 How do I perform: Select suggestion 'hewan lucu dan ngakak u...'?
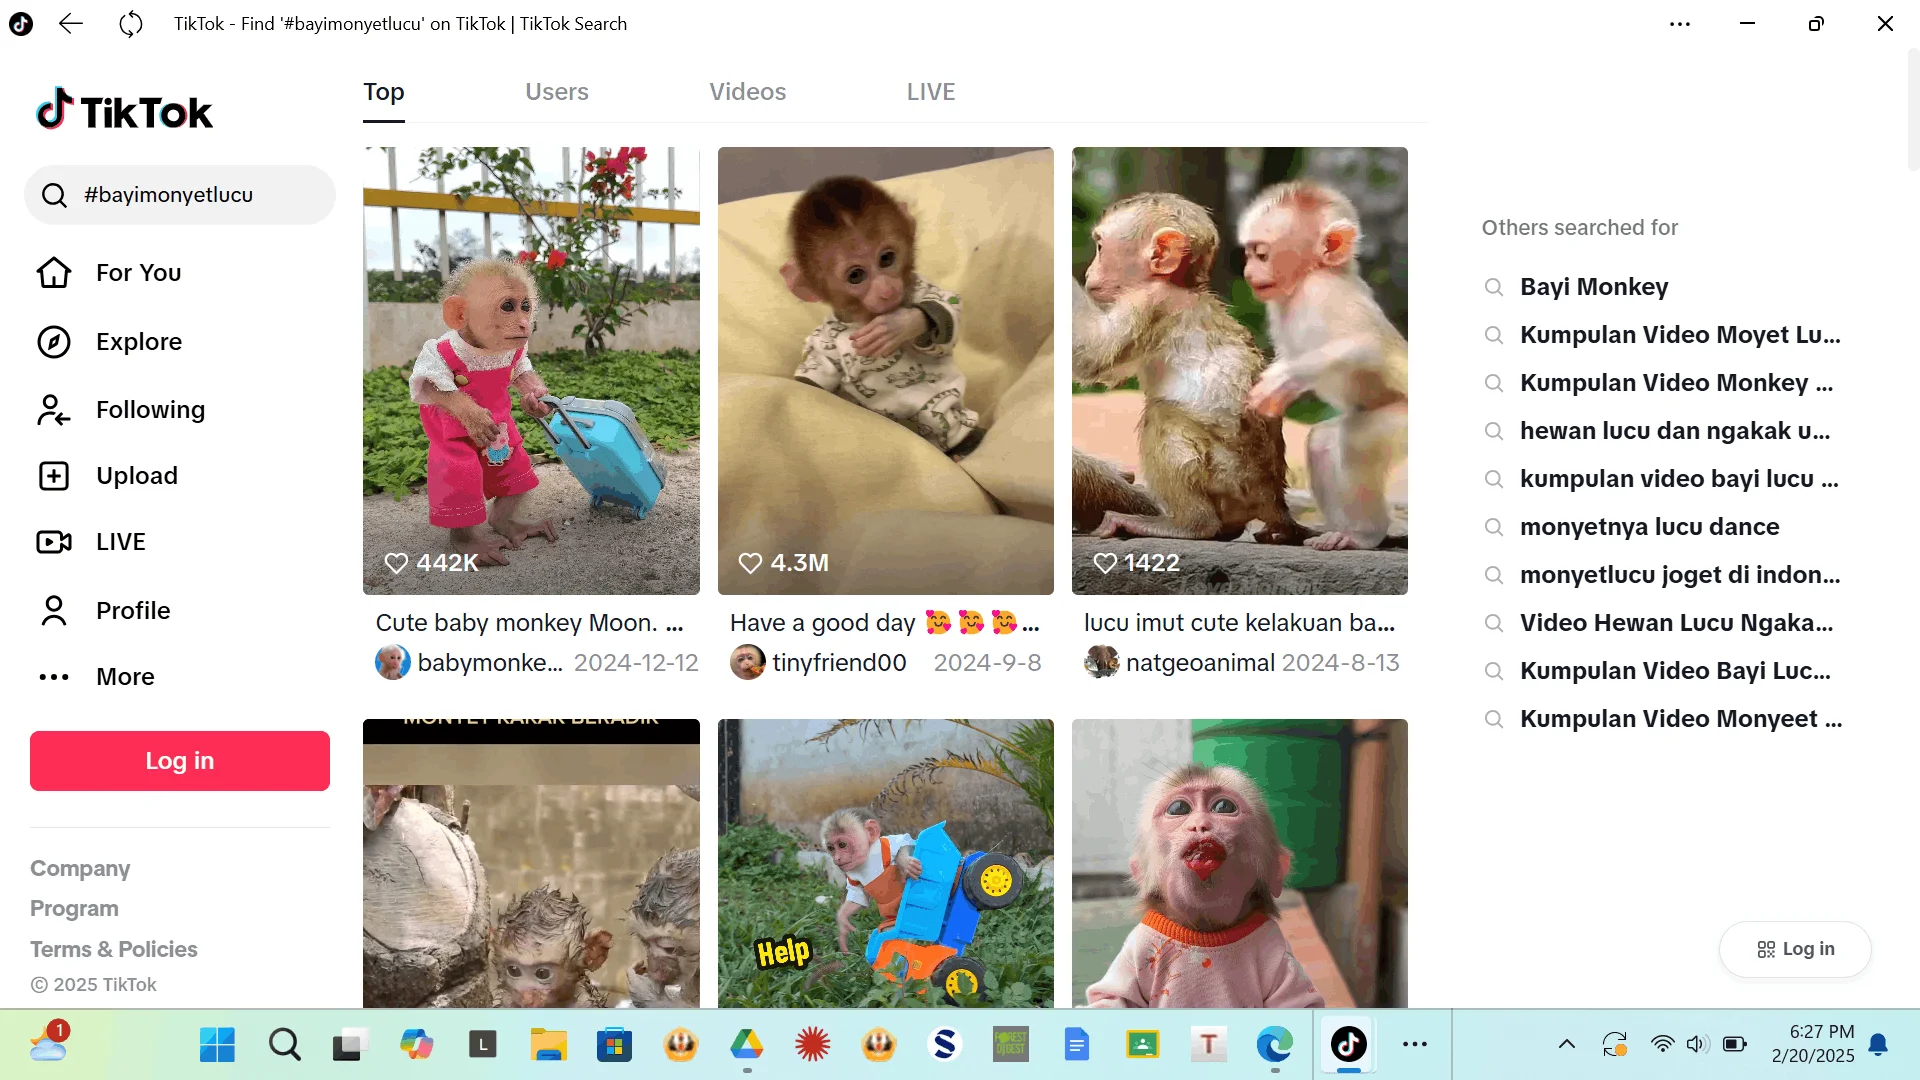(x=1675, y=431)
